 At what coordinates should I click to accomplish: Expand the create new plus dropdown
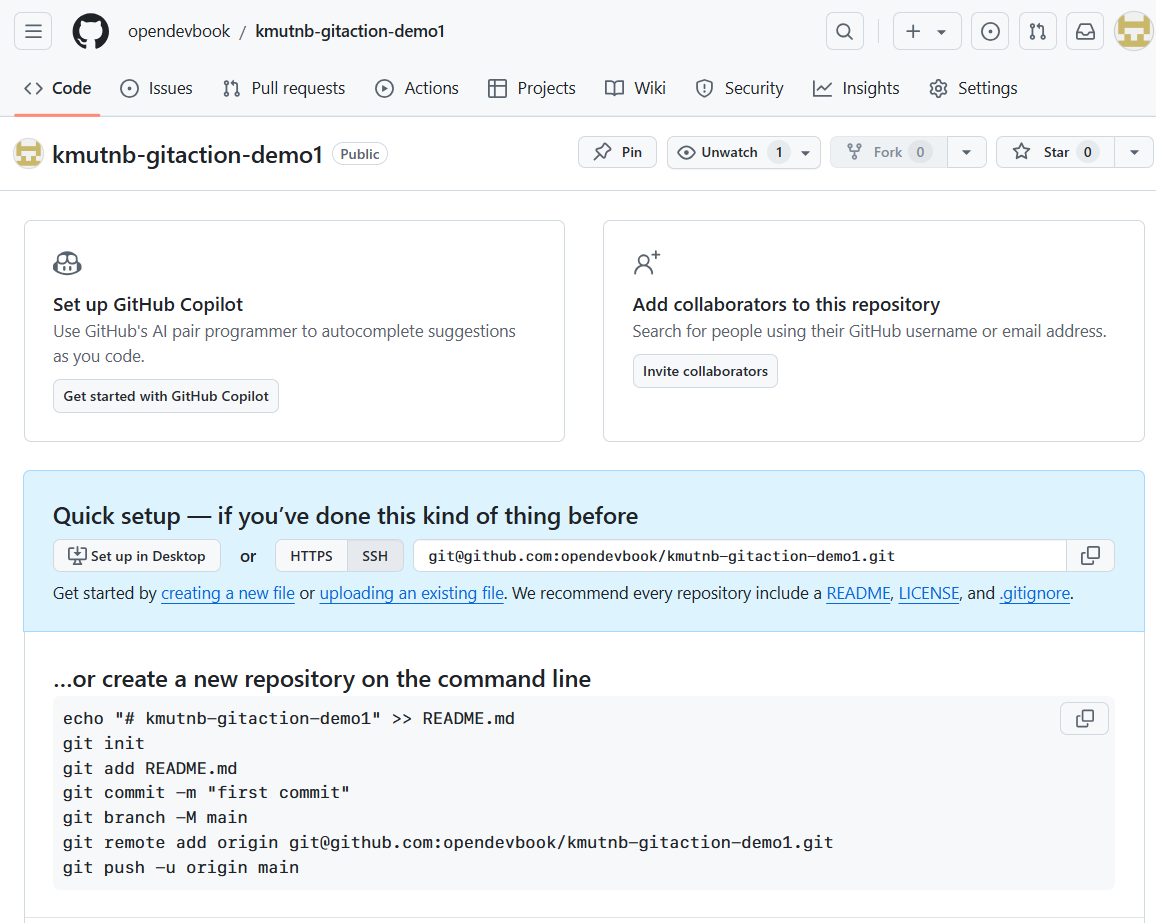(x=926, y=32)
